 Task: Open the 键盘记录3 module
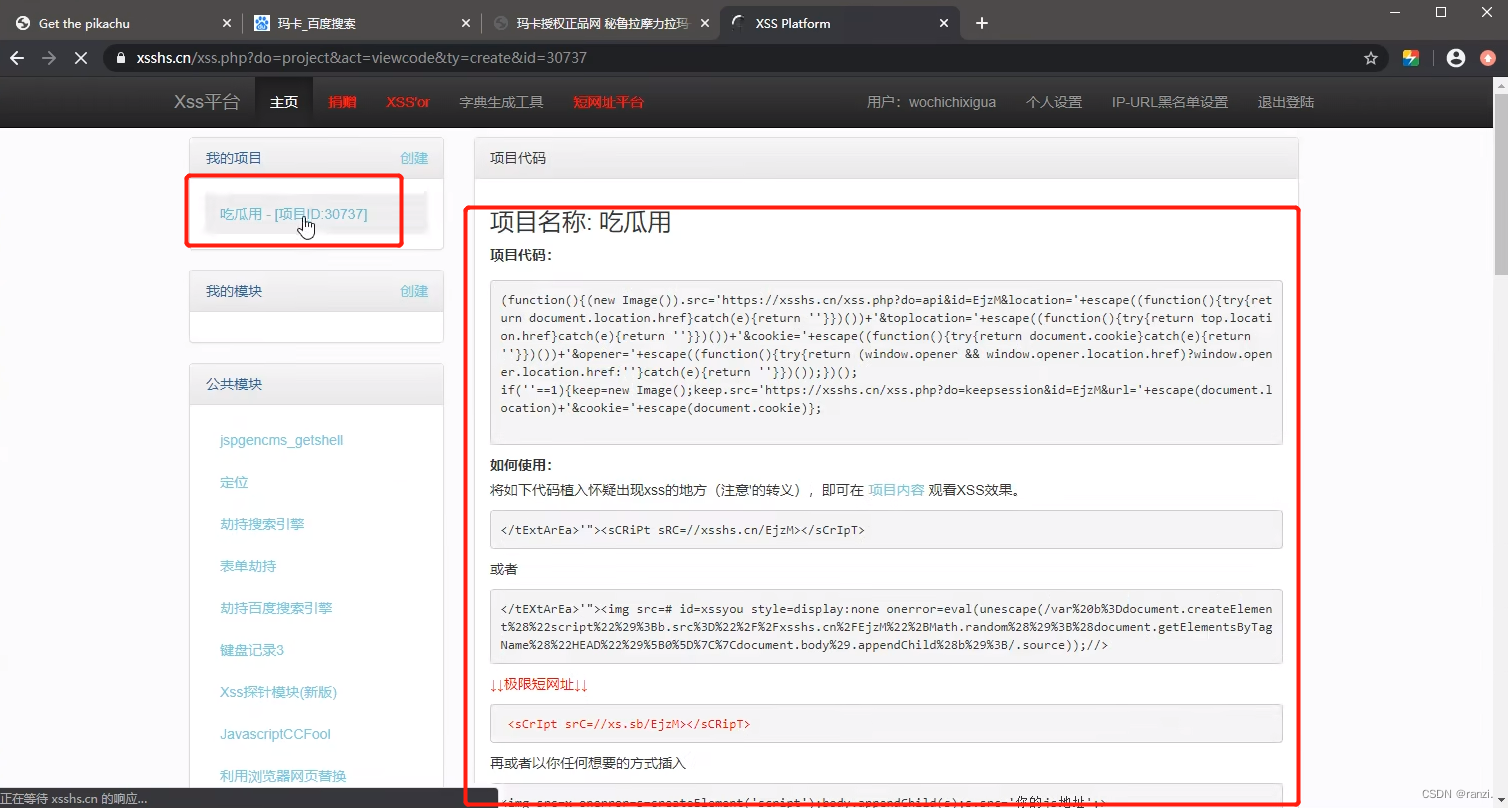point(252,650)
